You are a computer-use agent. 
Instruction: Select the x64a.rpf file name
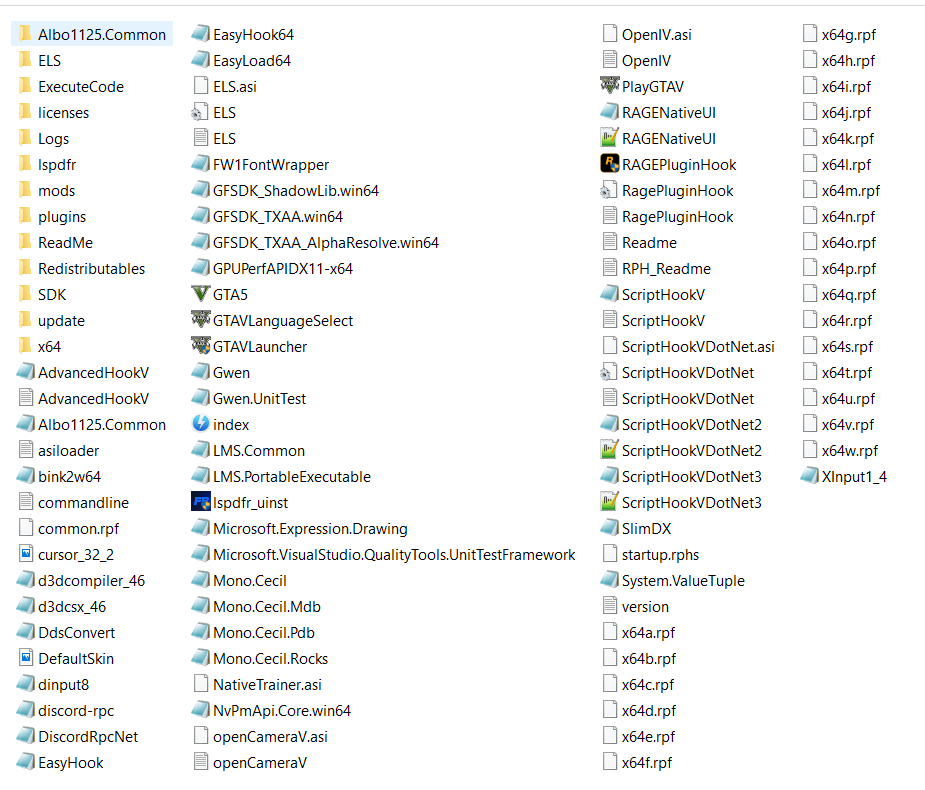[x=648, y=632]
